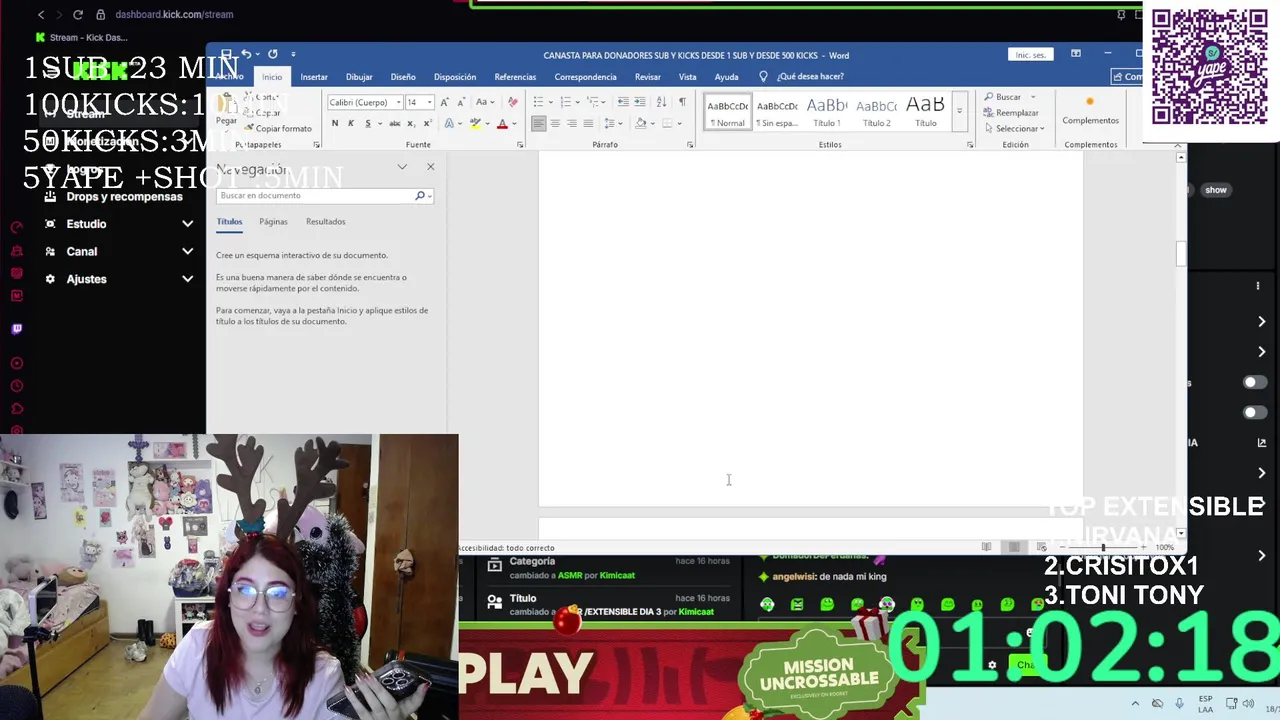The width and height of the screenshot is (1280, 720).
Task: Insert a numbered list
Action: (x=565, y=102)
